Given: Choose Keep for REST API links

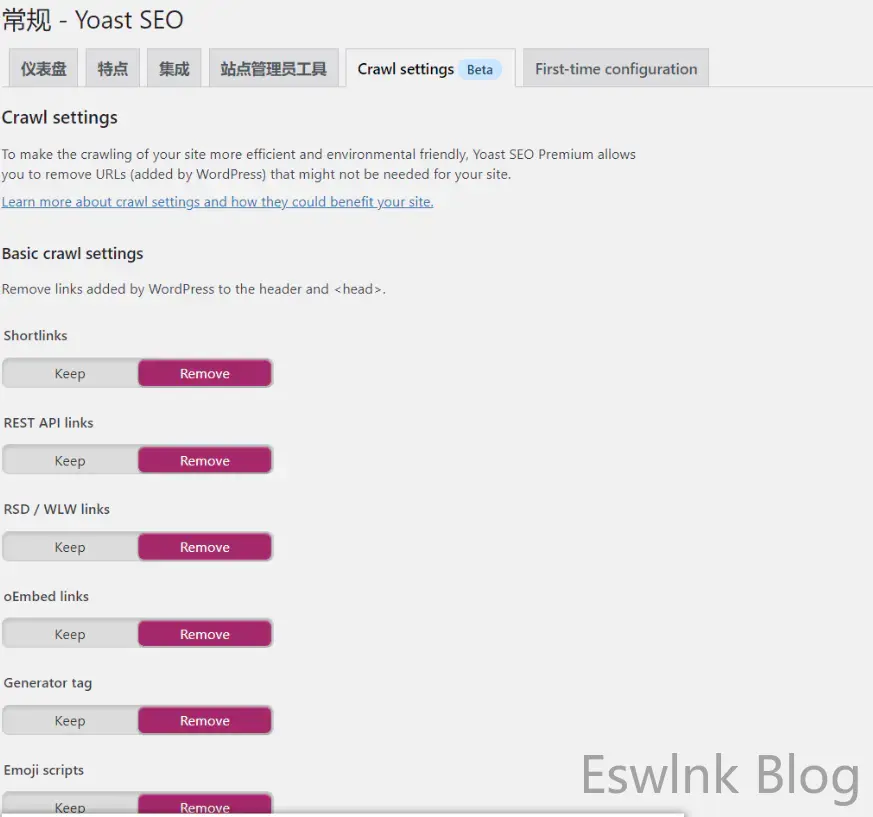Looking at the screenshot, I should tap(70, 461).
